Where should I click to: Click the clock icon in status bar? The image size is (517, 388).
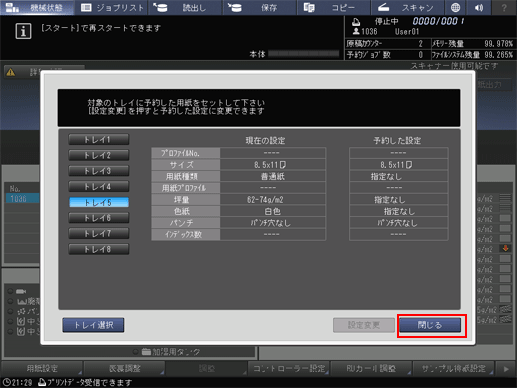click(6, 382)
